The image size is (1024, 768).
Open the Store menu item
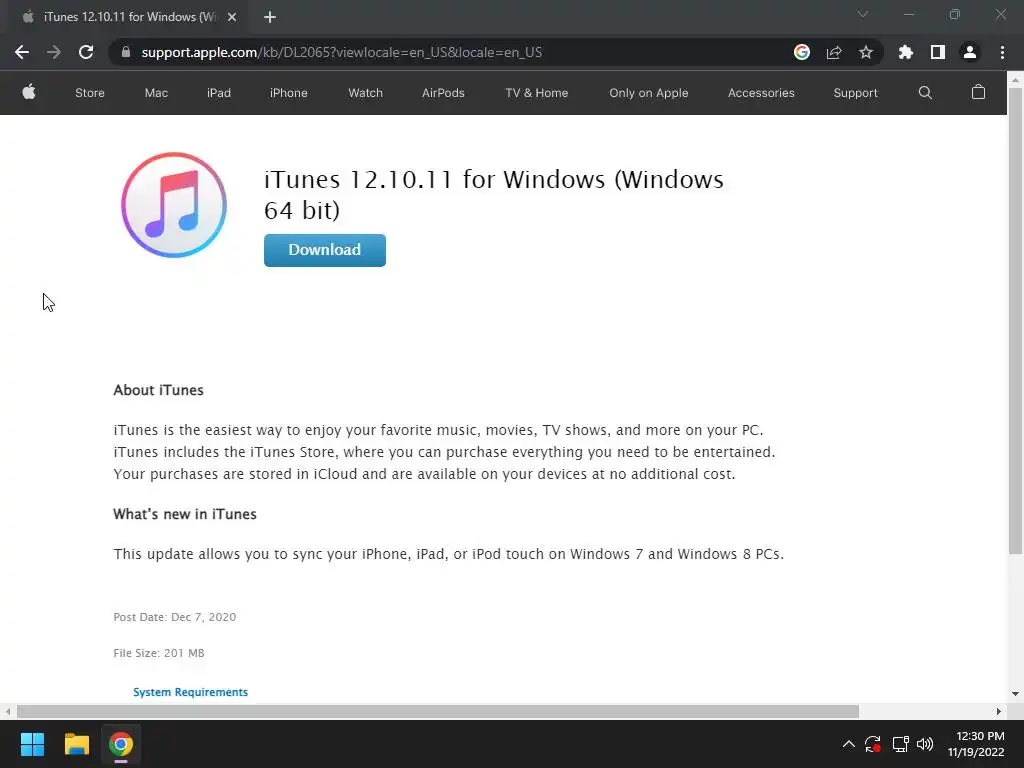click(x=89, y=93)
